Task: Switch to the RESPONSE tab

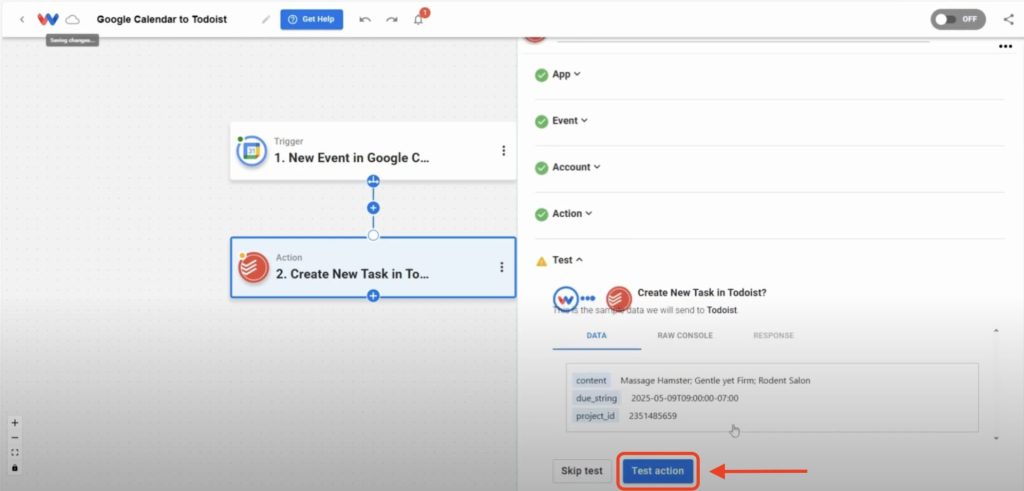Action: coord(773,336)
